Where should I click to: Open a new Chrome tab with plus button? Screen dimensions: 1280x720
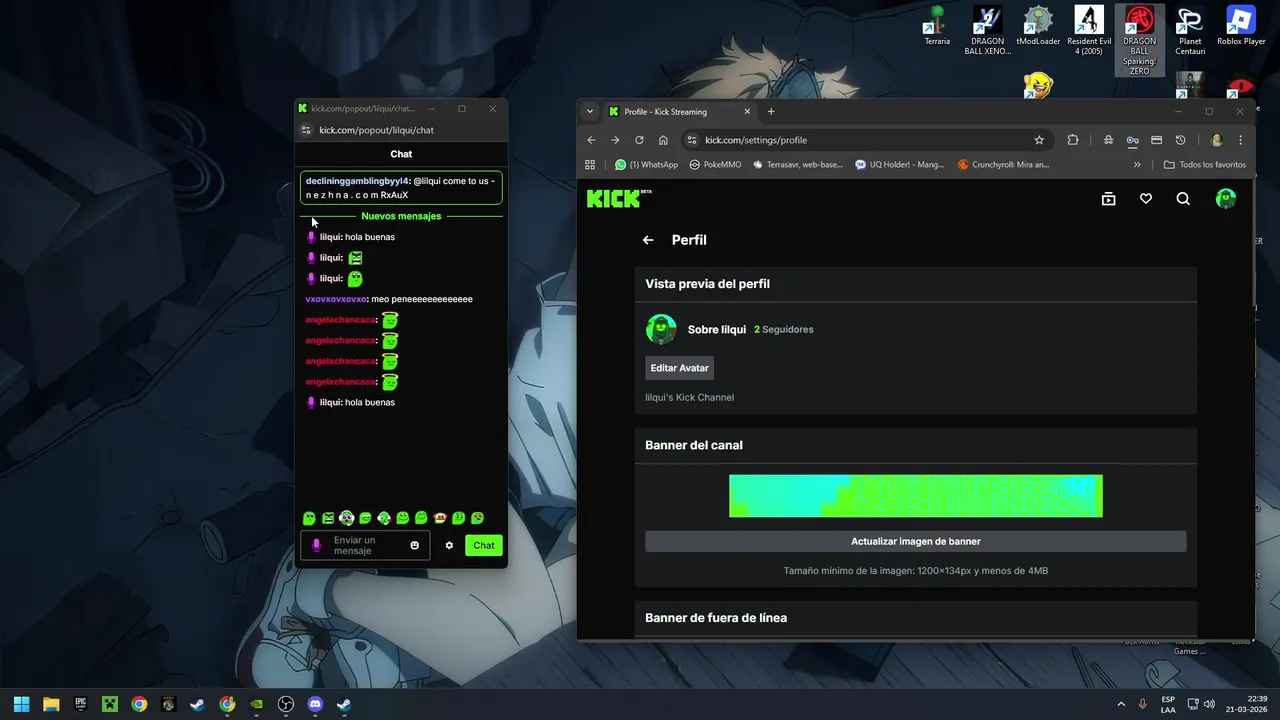click(x=771, y=112)
